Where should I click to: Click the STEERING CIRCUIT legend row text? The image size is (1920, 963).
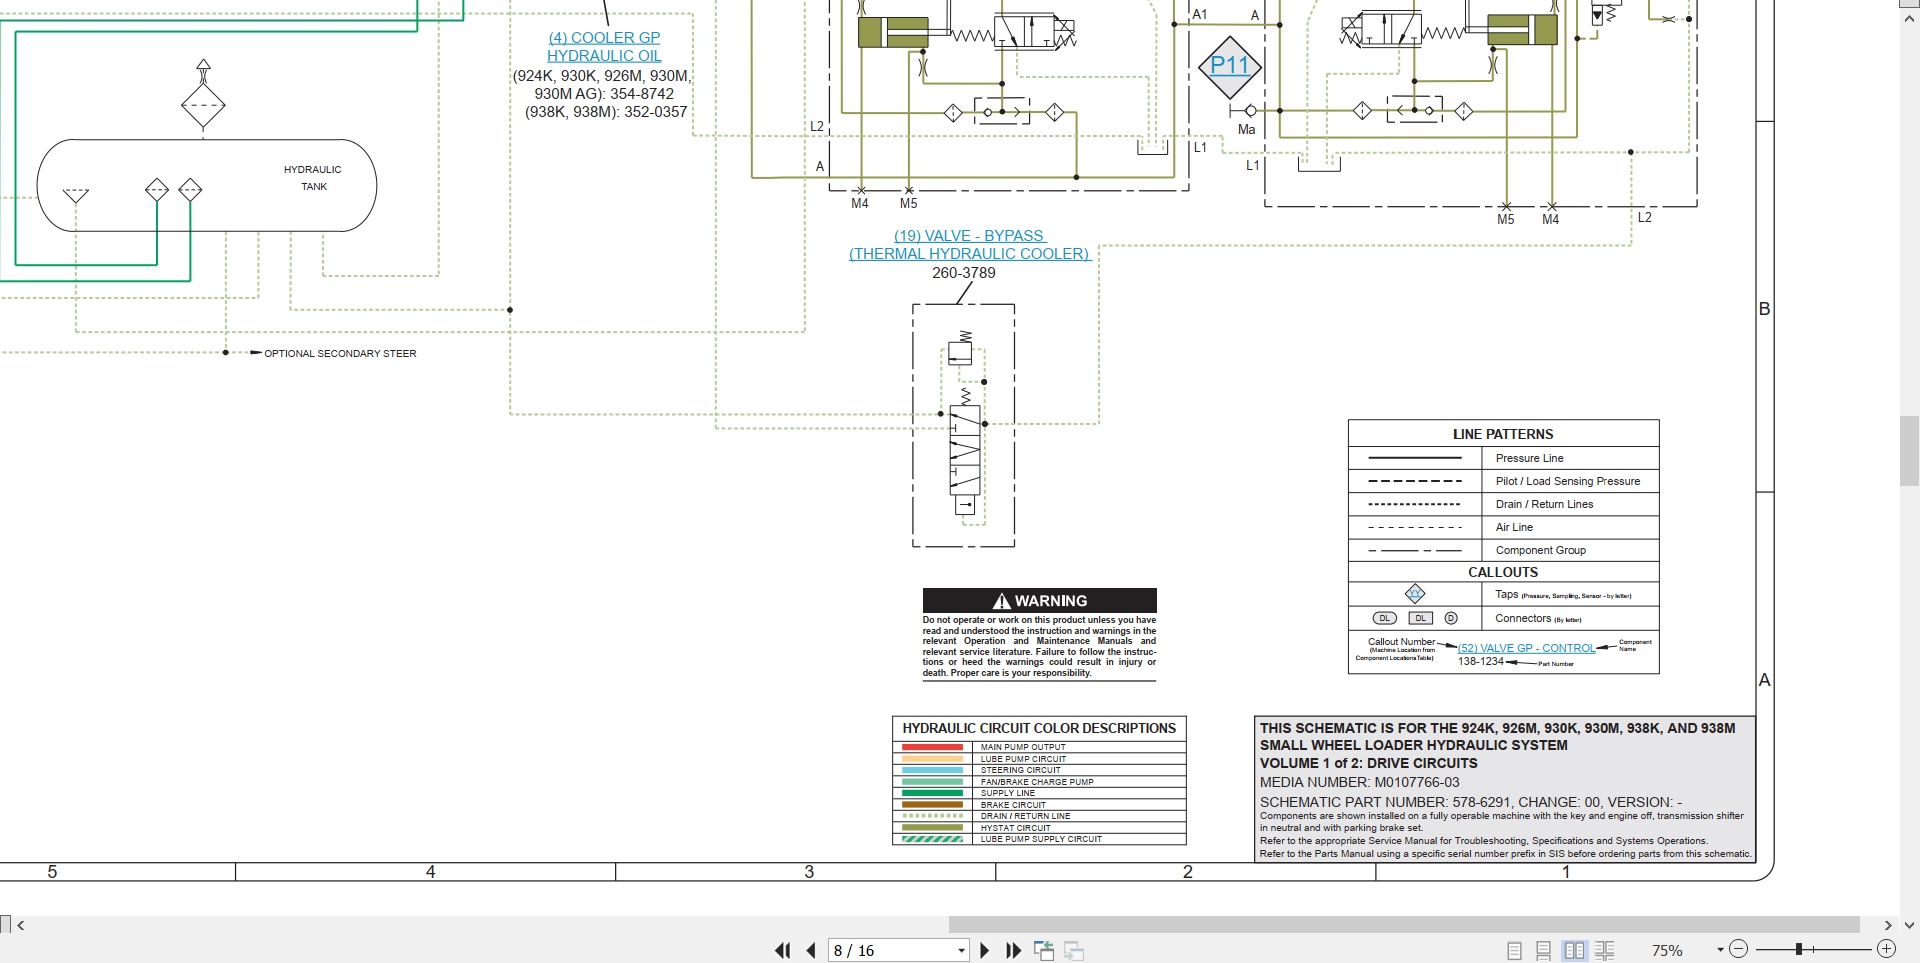(1020, 770)
